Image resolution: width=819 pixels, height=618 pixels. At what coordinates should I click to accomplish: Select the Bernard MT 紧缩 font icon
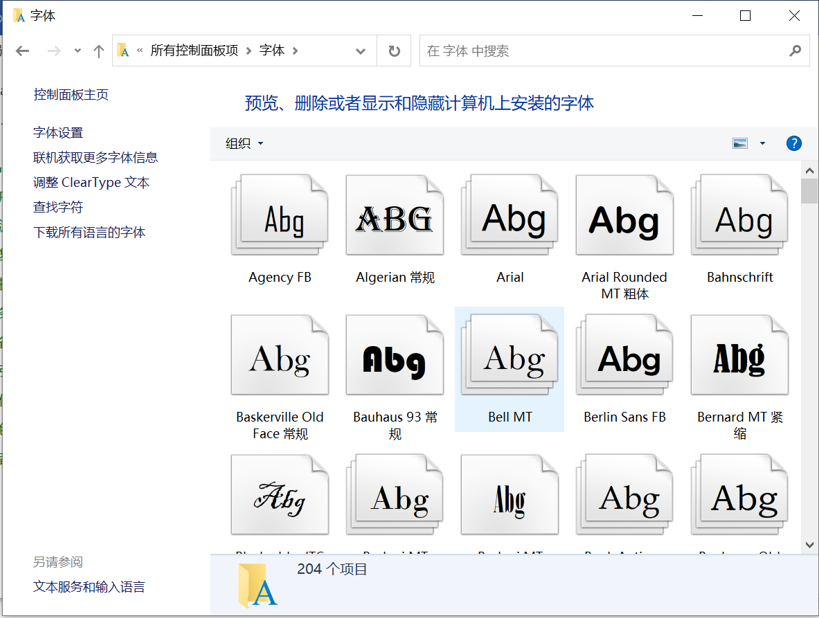(740, 355)
